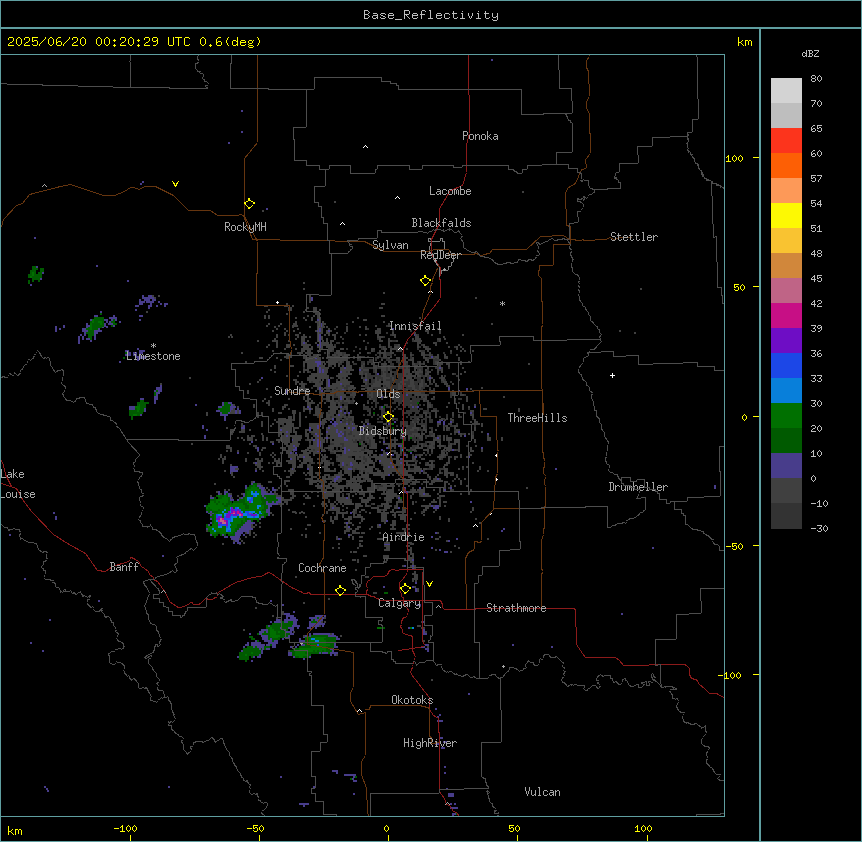
Task: Click the km unit label at bottom left
Action: [x=15, y=830]
